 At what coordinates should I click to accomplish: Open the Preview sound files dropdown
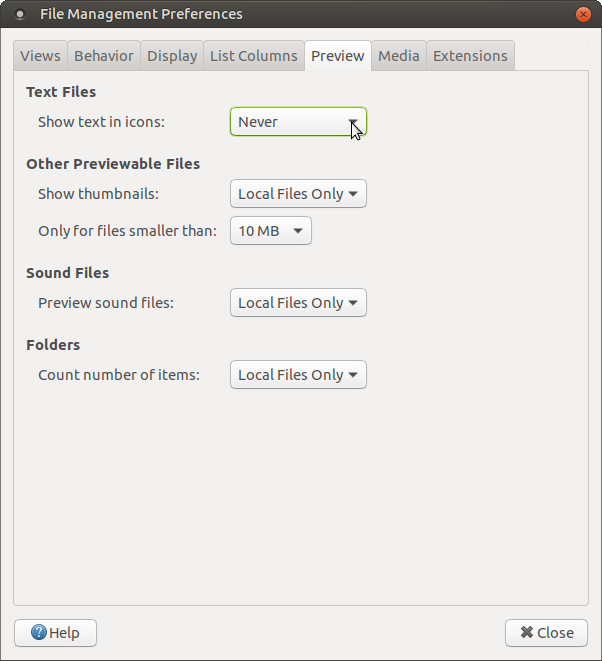click(x=298, y=303)
